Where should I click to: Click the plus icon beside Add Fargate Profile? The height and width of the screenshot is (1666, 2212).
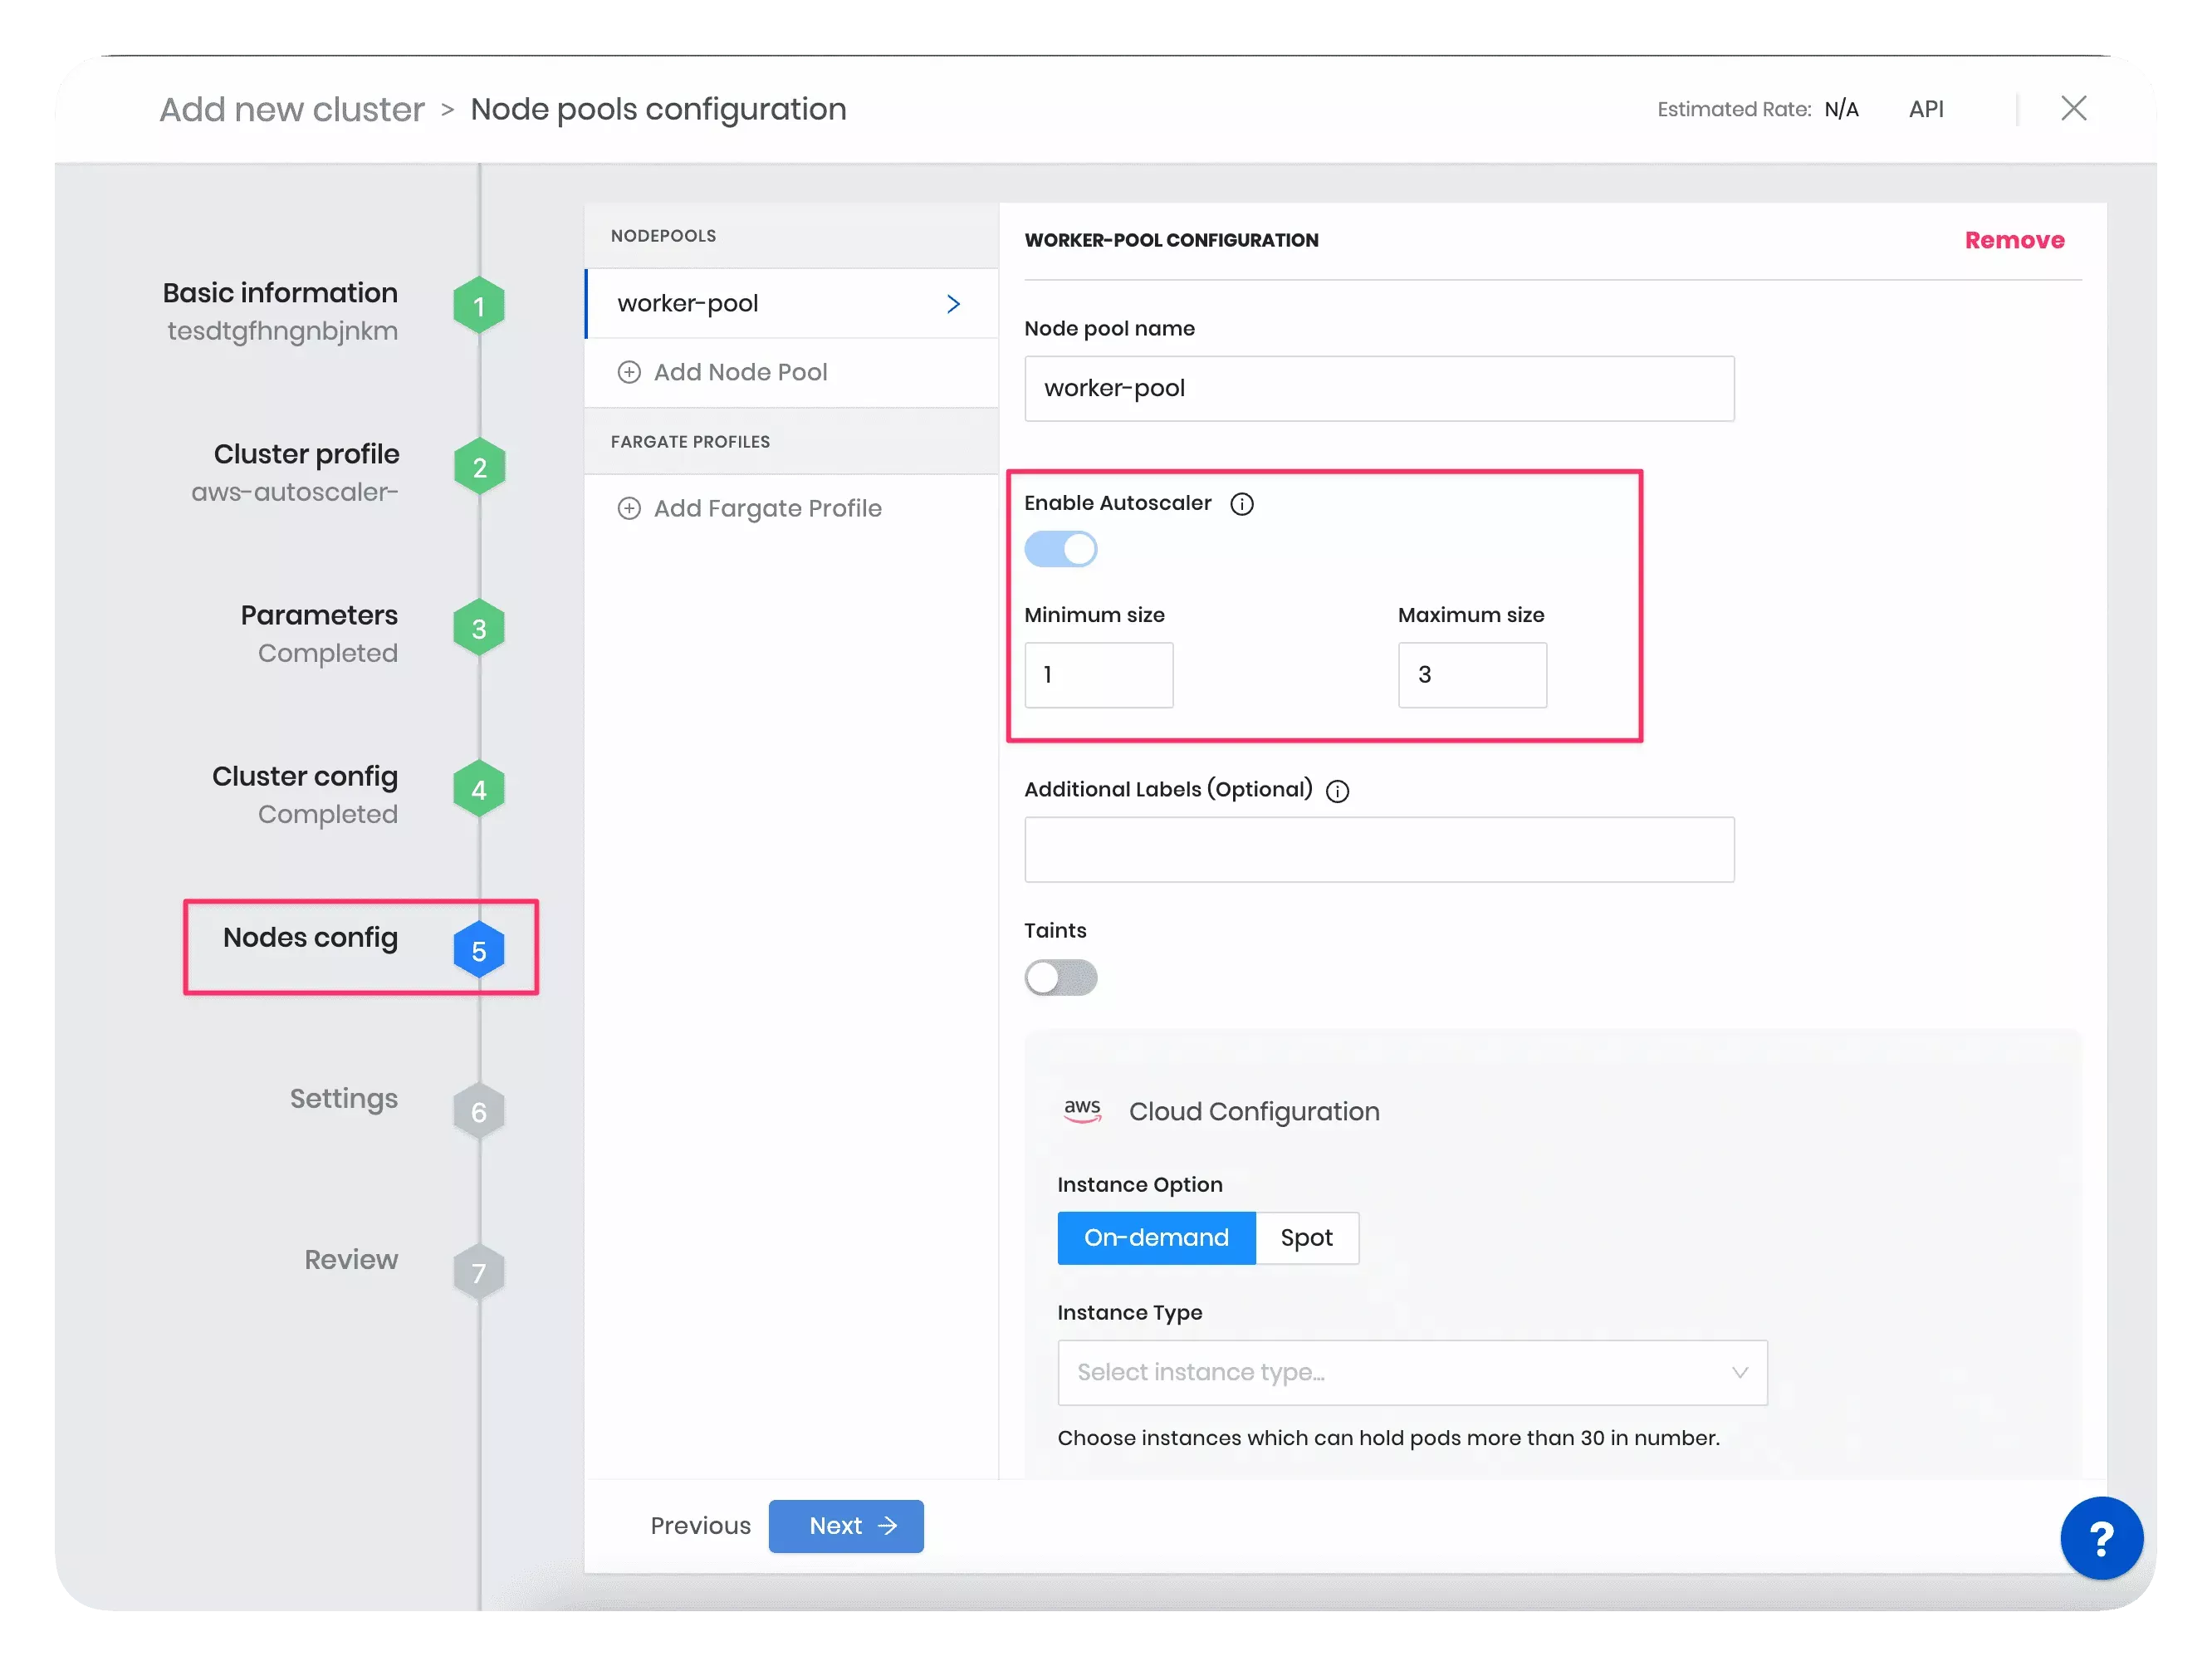629,508
